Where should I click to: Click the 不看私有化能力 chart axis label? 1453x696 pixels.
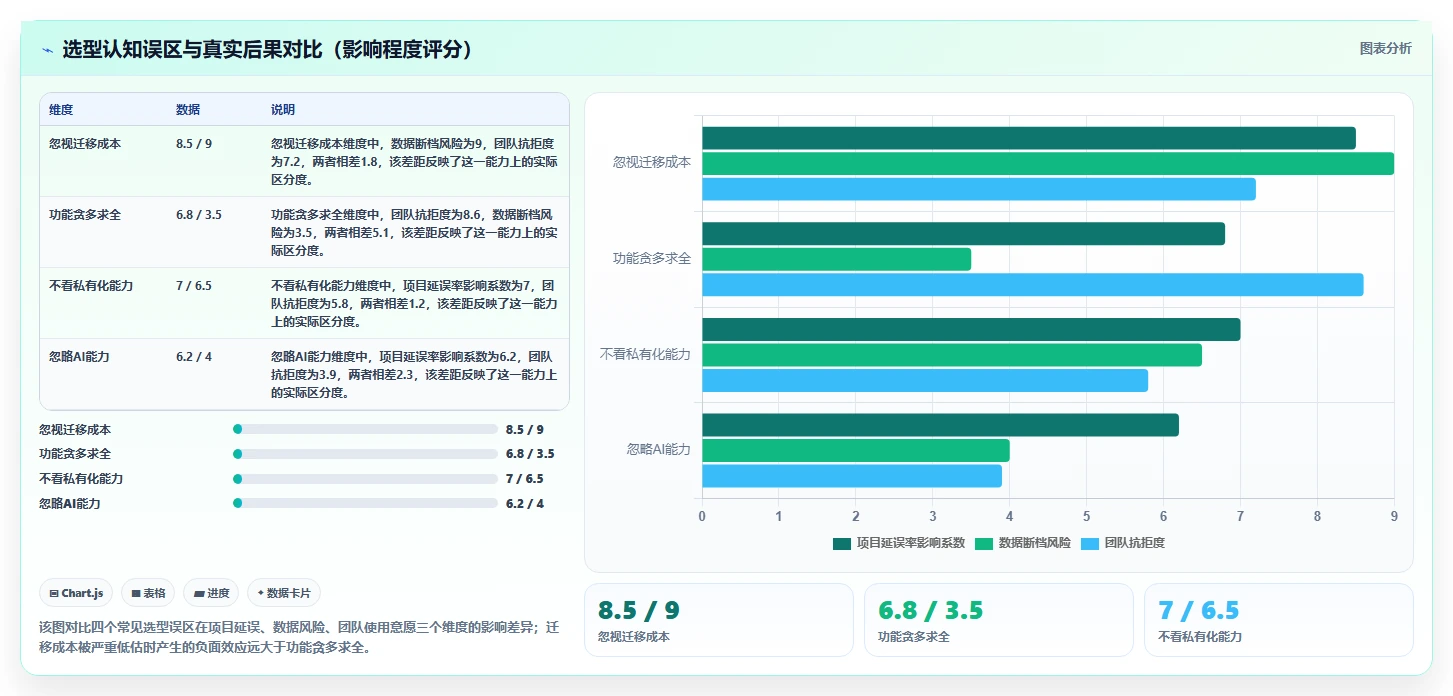645,354
